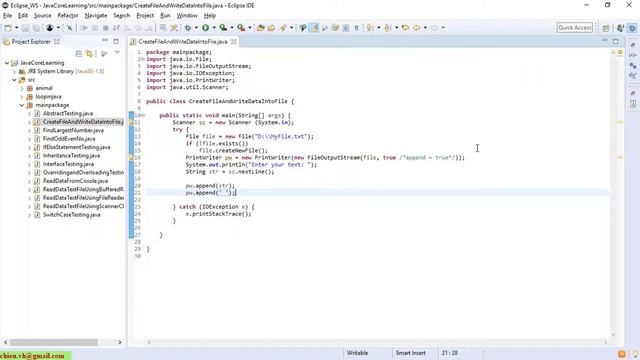Click the Skip All Breakpoints icon
Viewport: 640px width, 360px height.
click(x=69, y=28)
